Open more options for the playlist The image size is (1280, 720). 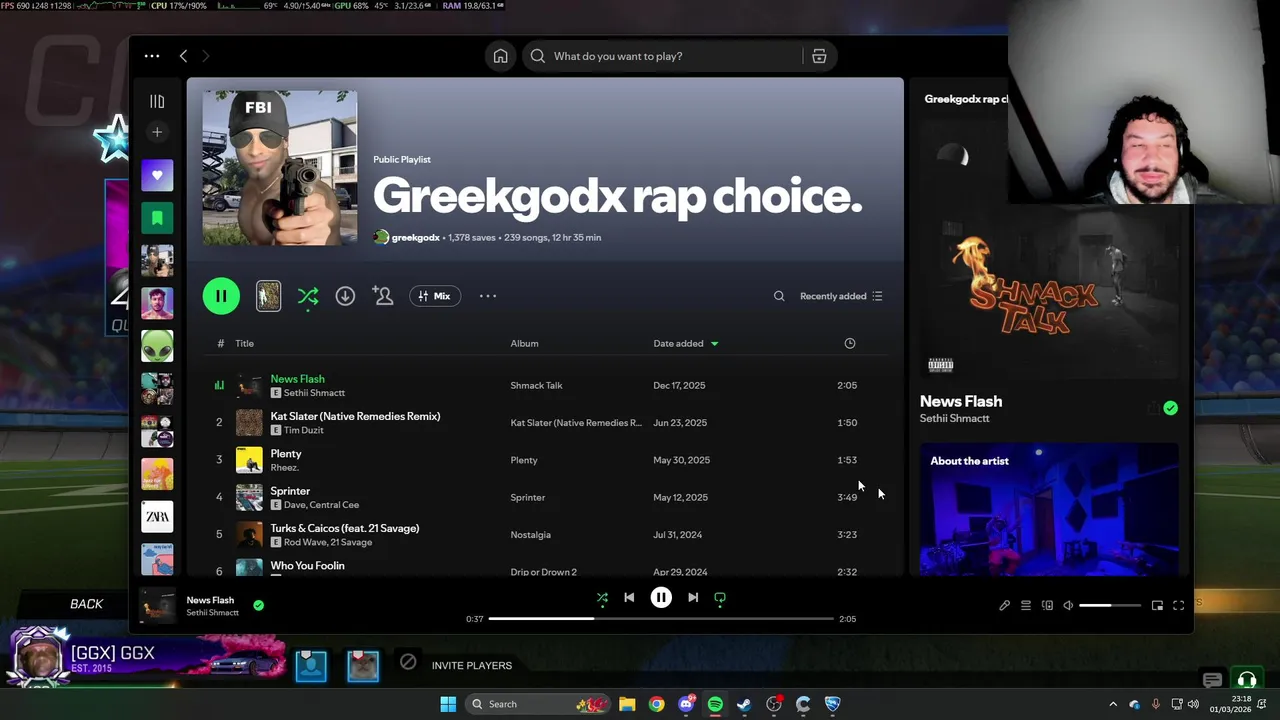tap(487, 296)
